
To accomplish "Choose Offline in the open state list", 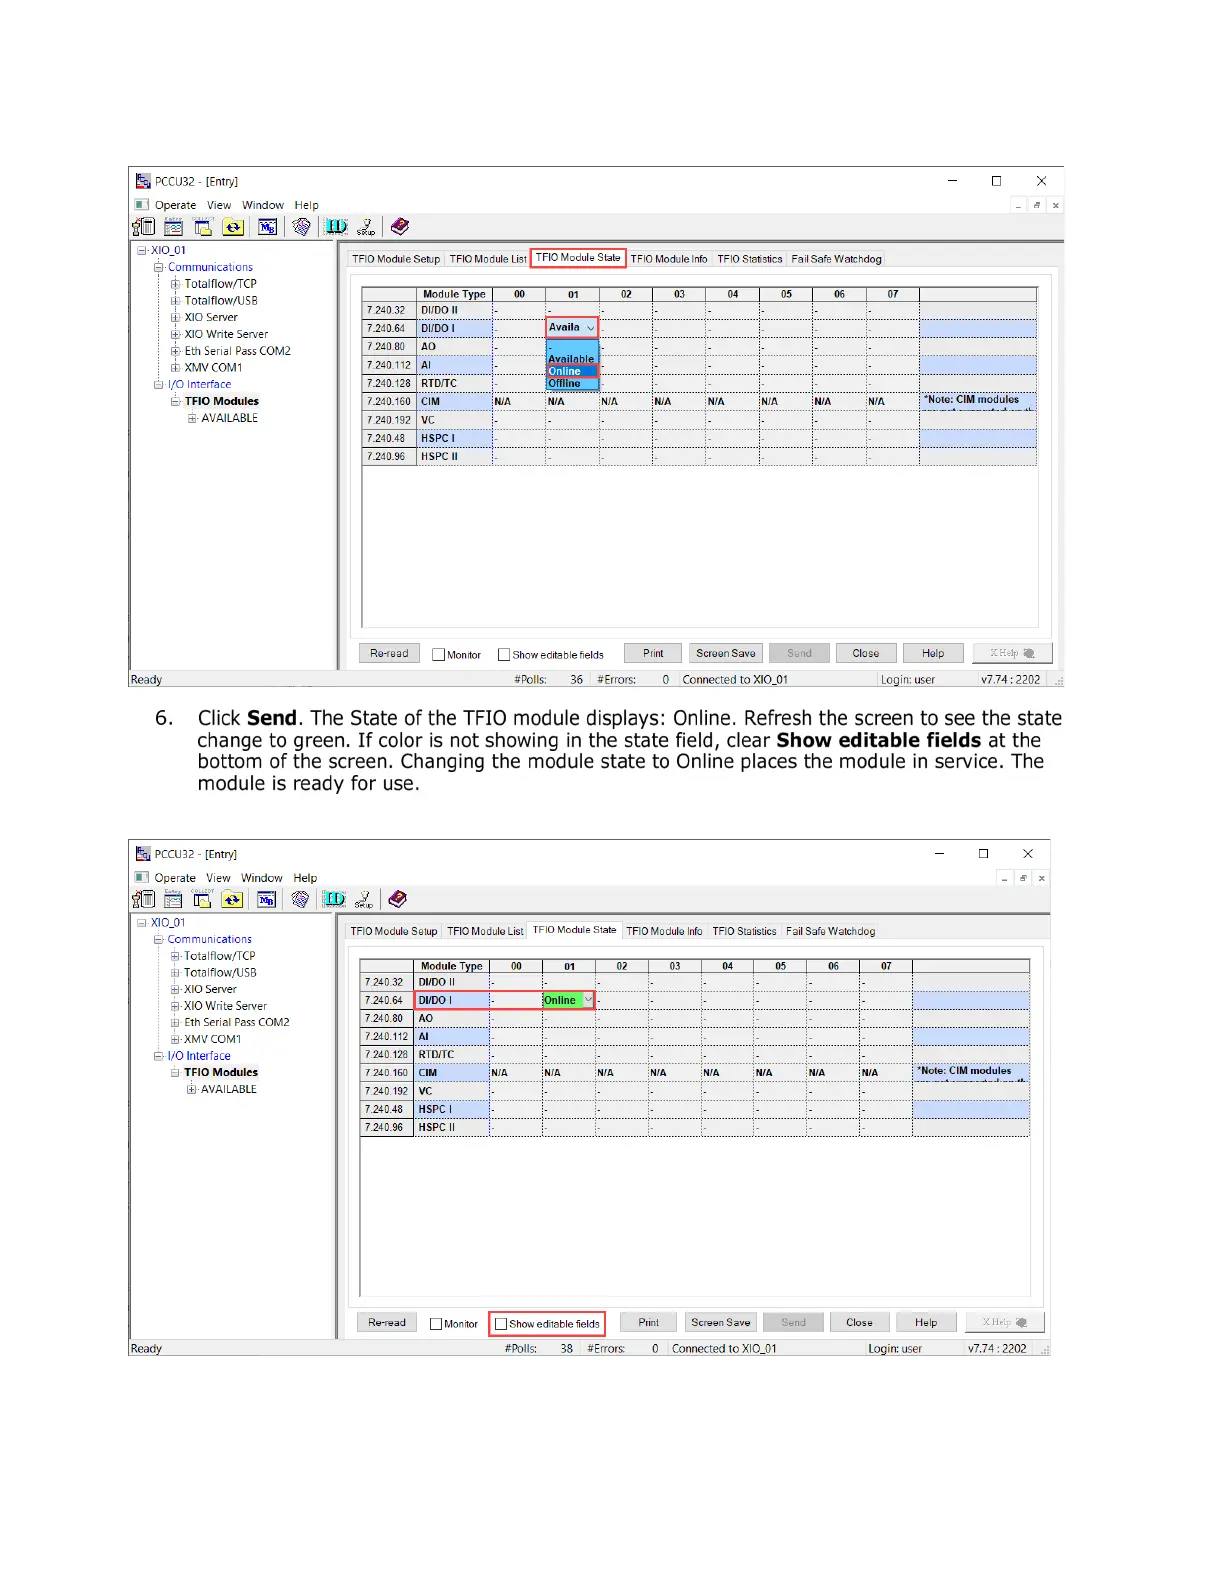I will point(572,383).
